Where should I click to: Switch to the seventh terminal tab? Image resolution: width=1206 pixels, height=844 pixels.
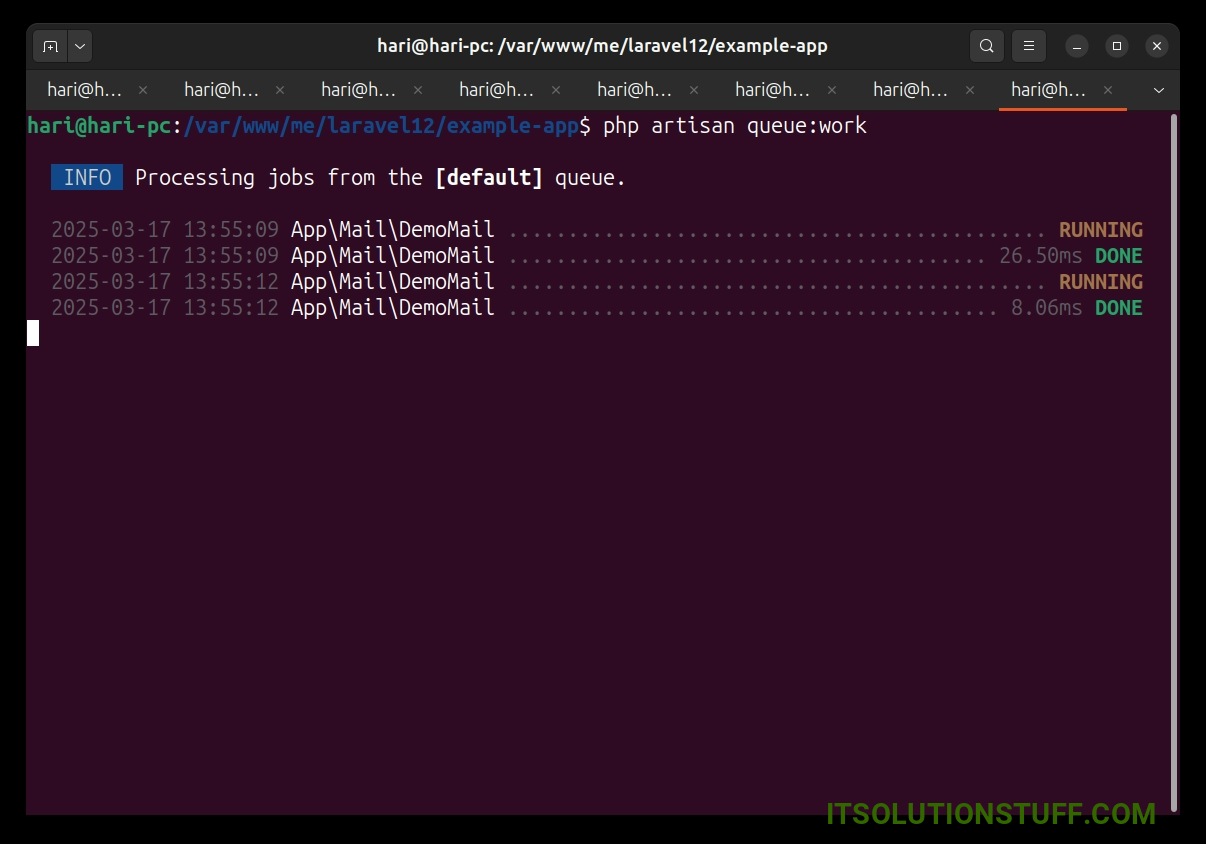tap(910, 90)
